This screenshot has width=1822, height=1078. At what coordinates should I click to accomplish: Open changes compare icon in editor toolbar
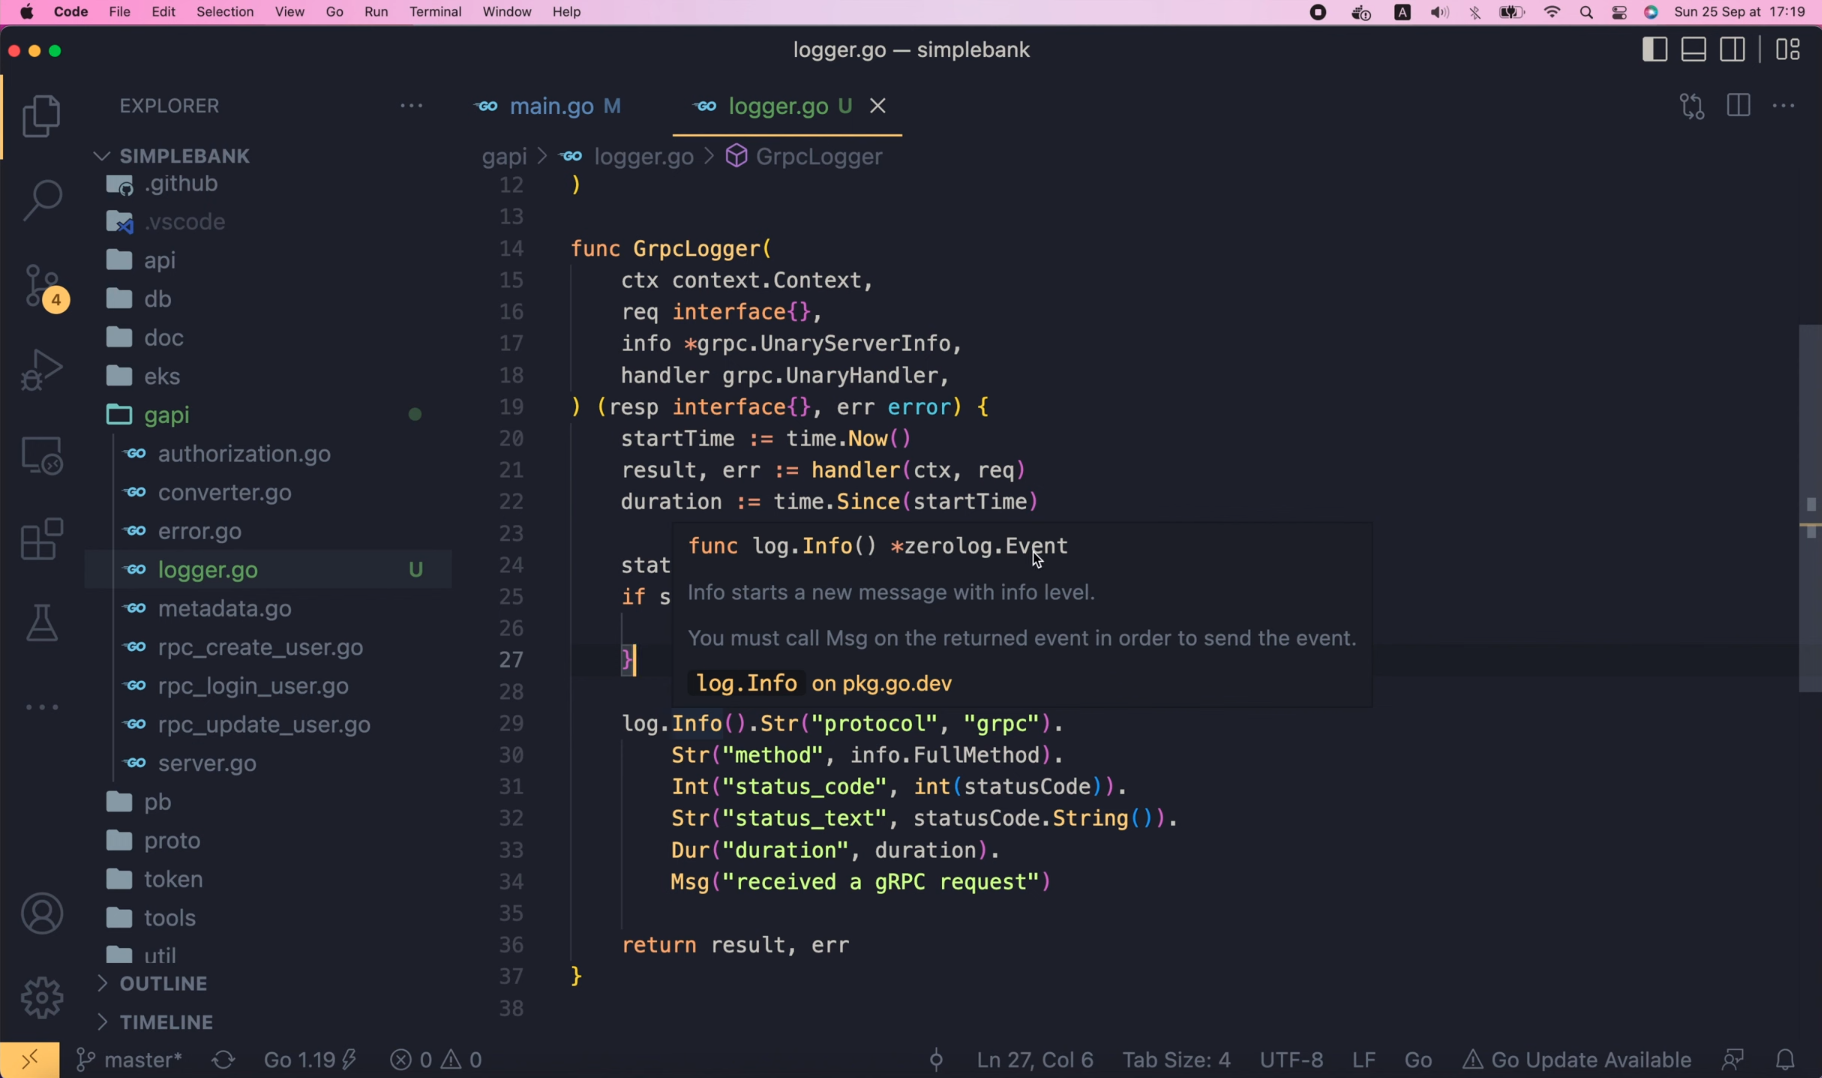coord(1692,106)
